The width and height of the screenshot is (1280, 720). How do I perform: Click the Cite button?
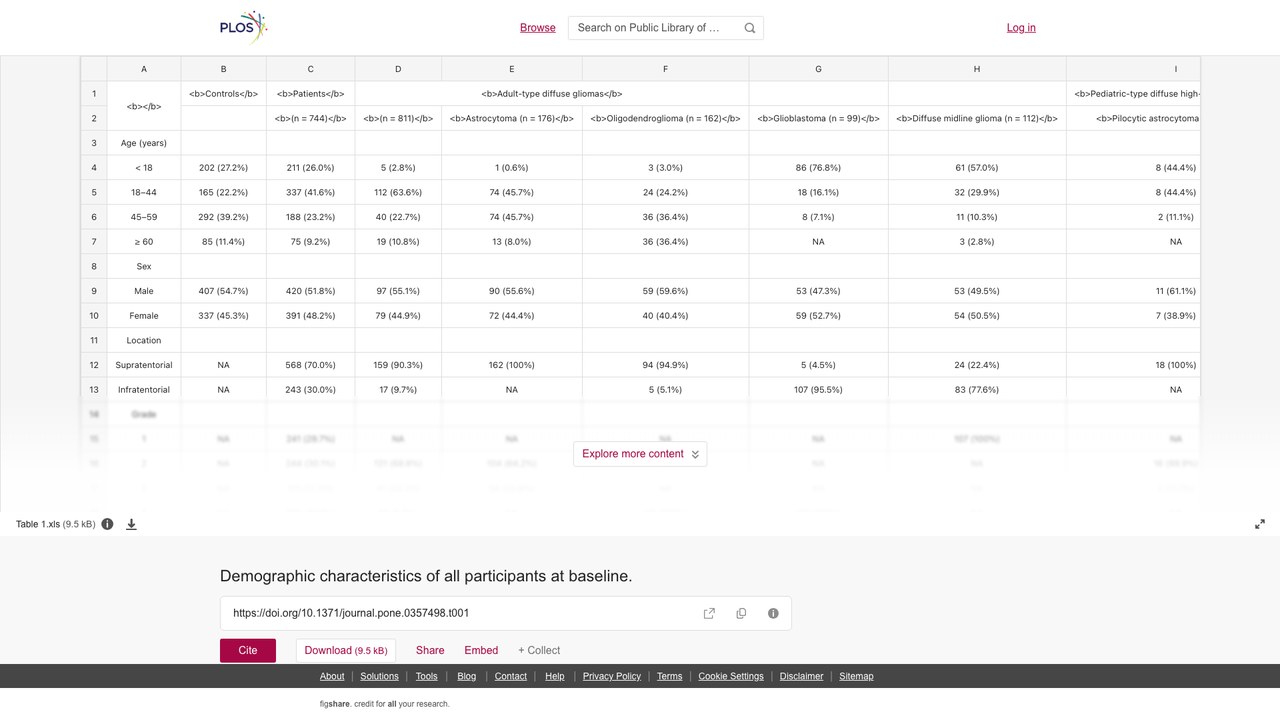click(248, 650)
